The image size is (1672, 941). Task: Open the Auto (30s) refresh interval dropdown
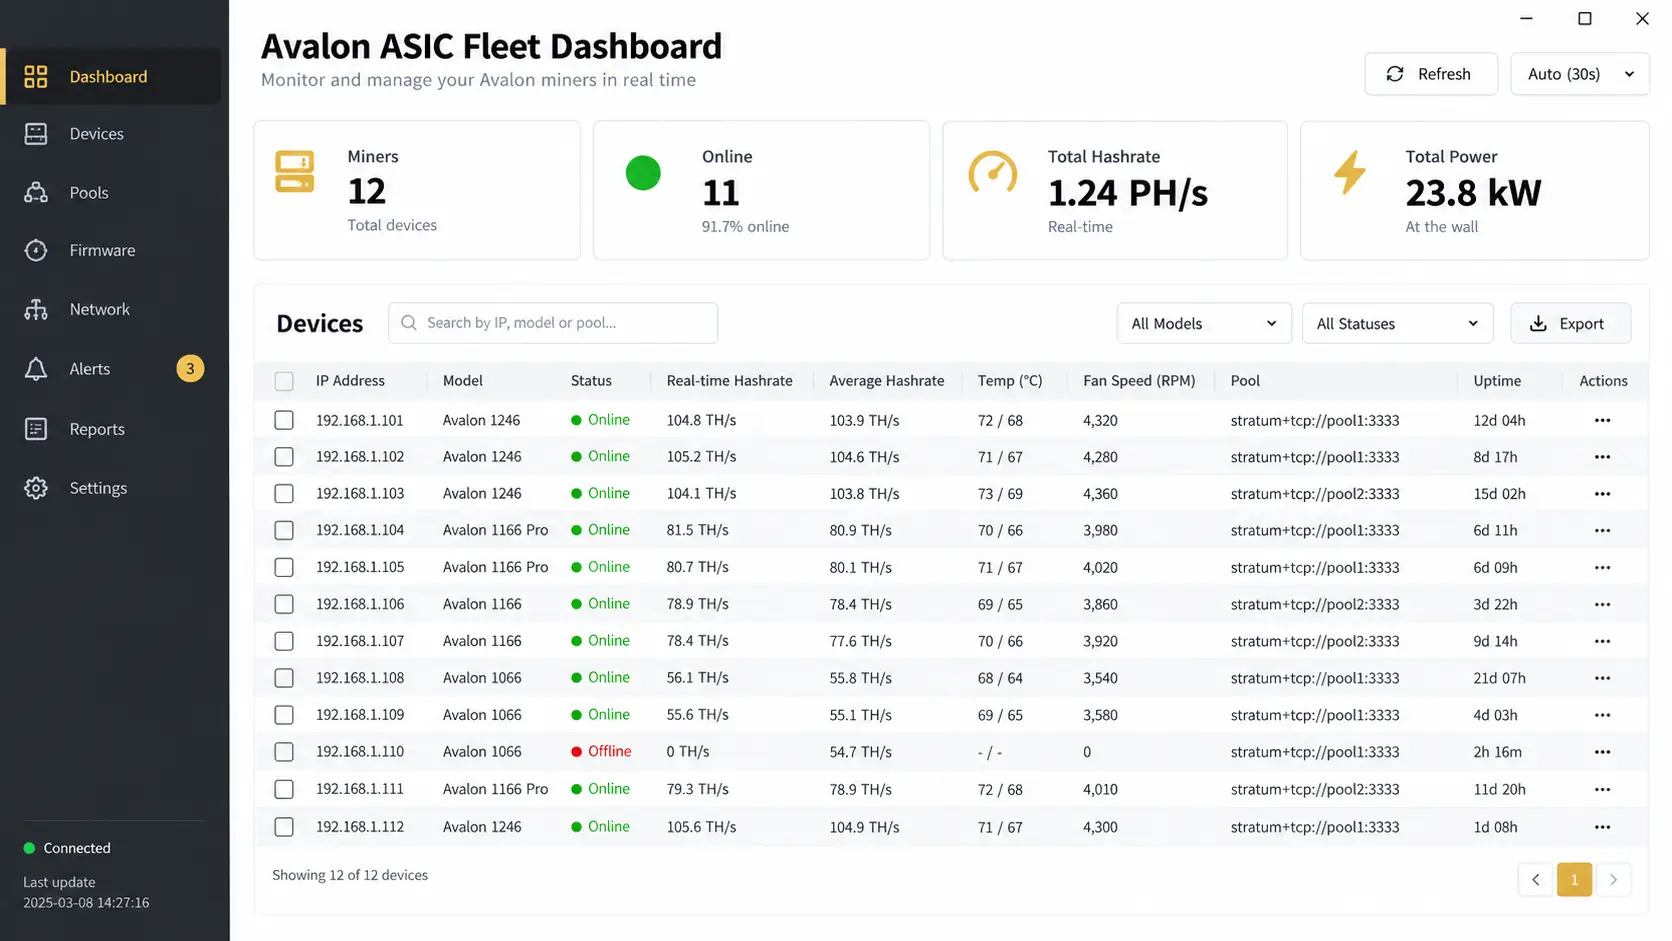(x=1580, y=74)
